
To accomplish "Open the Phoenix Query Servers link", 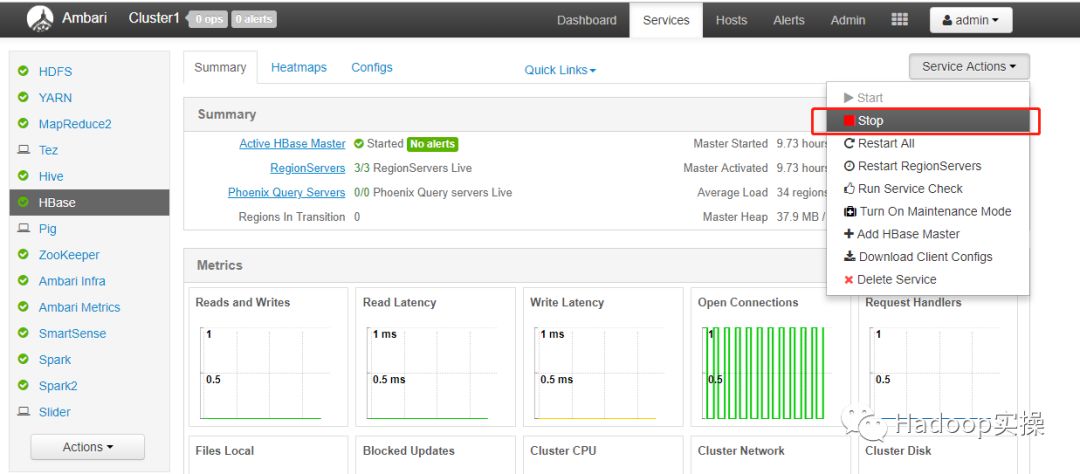I will pos(287,192).
